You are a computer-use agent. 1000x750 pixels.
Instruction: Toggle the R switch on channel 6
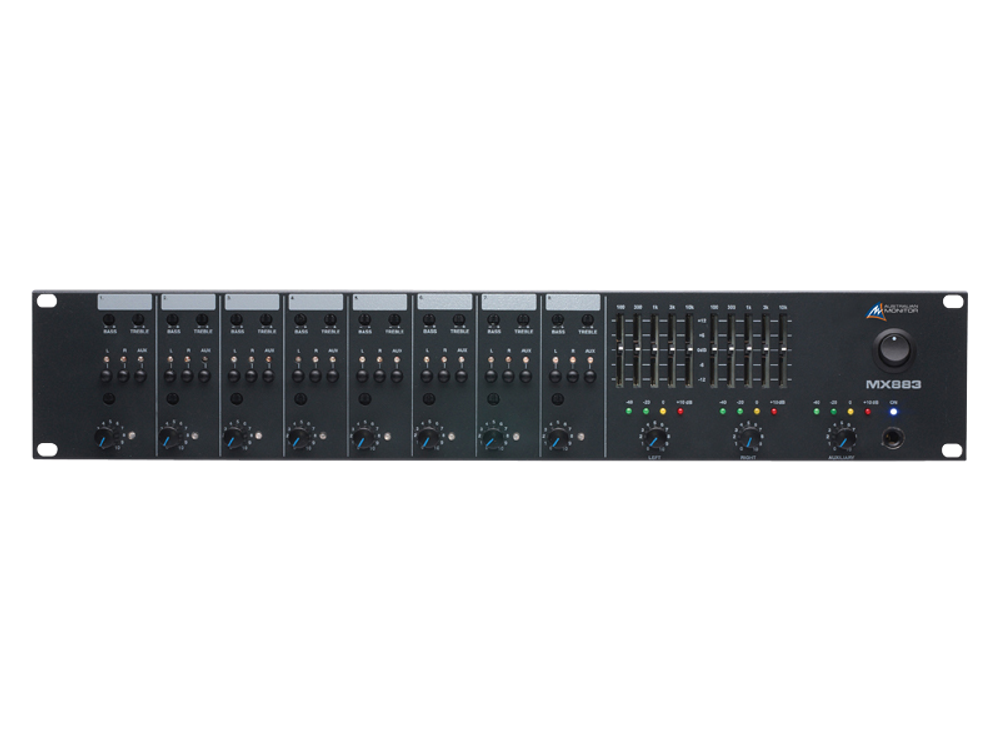pos(443,374)
